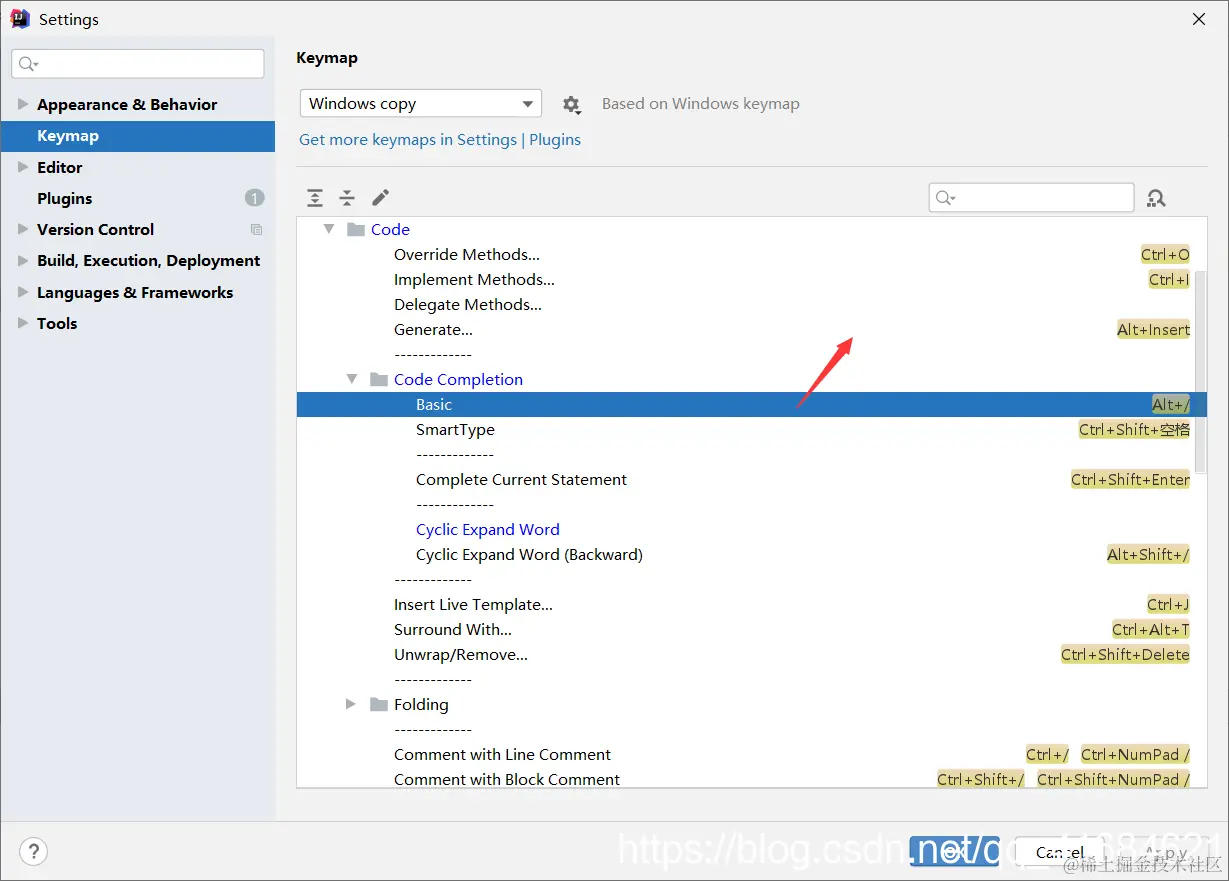Screen dimensions: 1229x881
Task: Click the Cancel button
Action: pyautogui.click(x=1059, y=852)
